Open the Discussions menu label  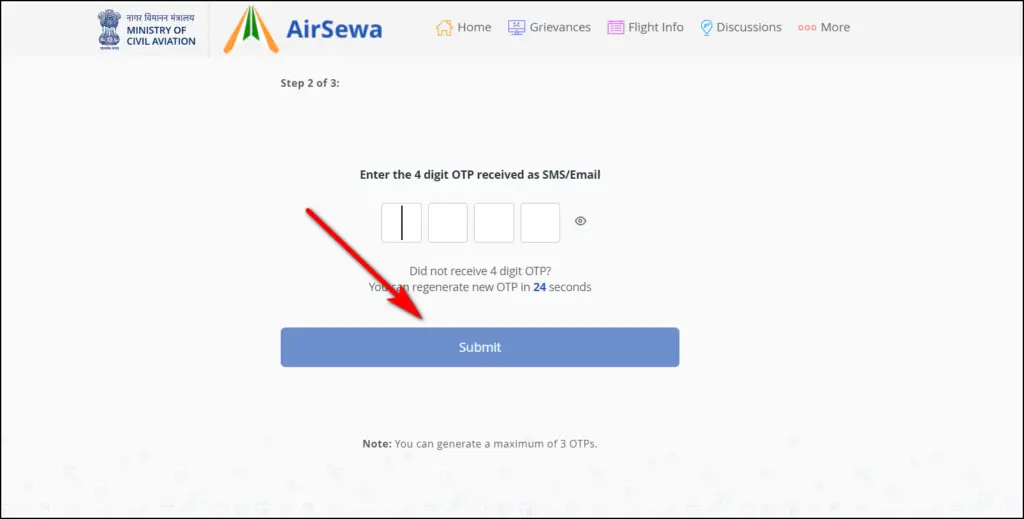pos(749,27)
